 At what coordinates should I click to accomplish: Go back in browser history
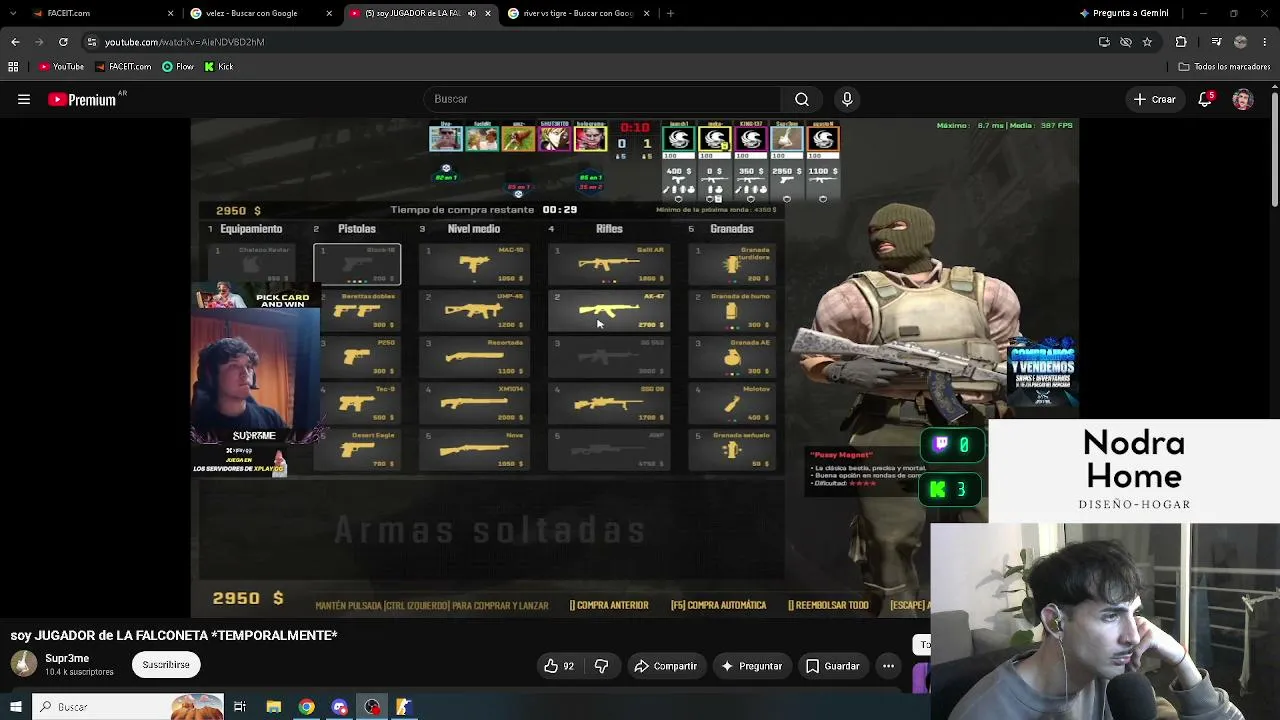pyautogui.click(x=15, y=42)
